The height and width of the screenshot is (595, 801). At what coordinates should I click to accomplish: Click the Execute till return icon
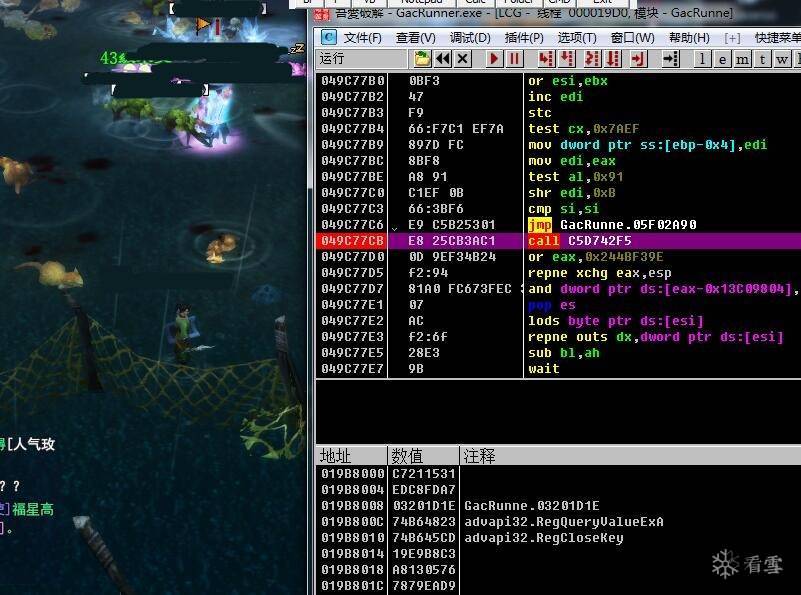click(638, 59)
